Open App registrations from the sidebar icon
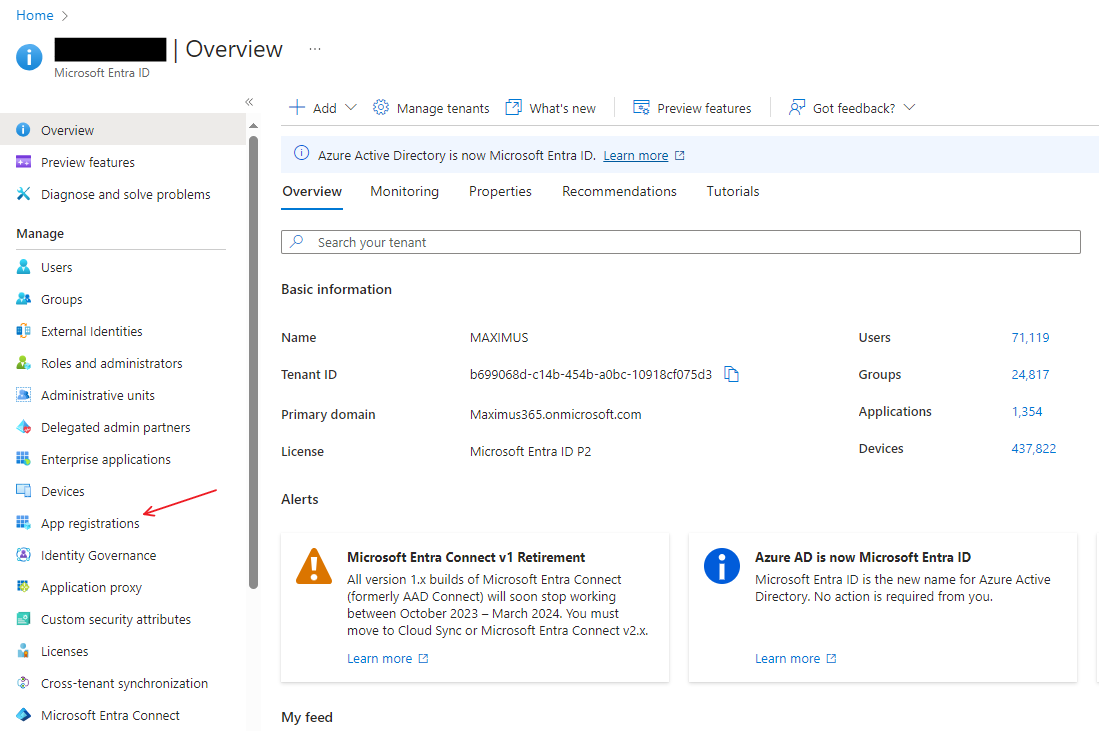1114x733 pixels. [23, 523]
